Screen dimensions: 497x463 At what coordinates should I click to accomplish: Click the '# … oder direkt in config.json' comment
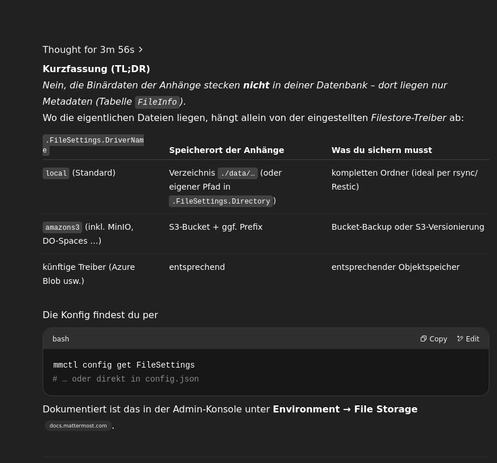pyautogui.click(x=126, y=379)
